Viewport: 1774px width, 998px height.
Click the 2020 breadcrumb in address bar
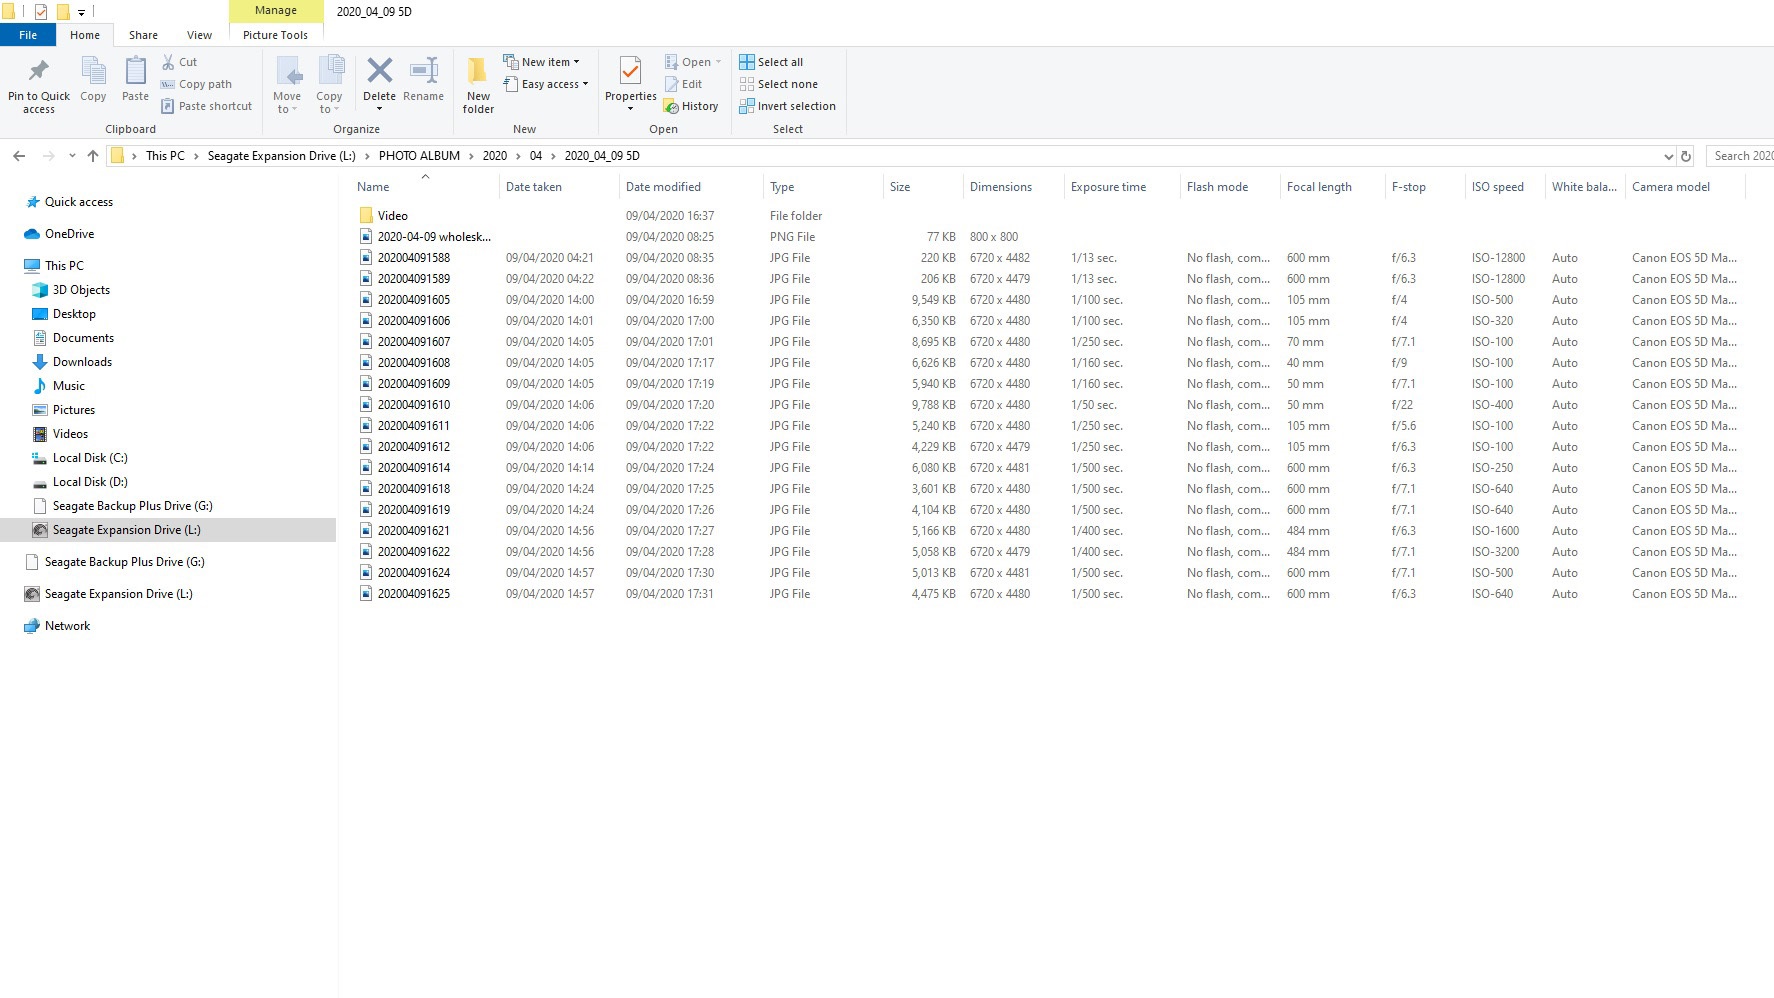[495, 156]
